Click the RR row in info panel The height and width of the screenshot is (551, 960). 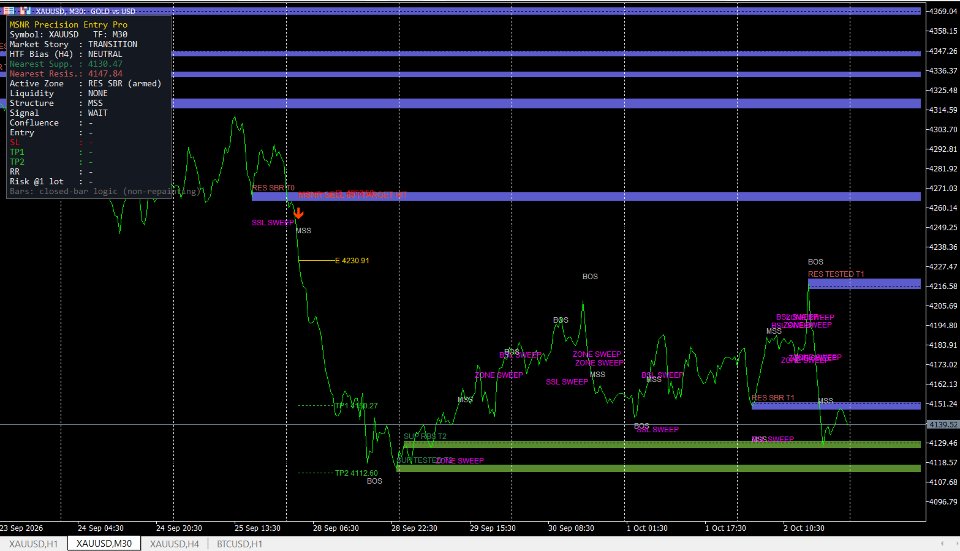point(51,171)
